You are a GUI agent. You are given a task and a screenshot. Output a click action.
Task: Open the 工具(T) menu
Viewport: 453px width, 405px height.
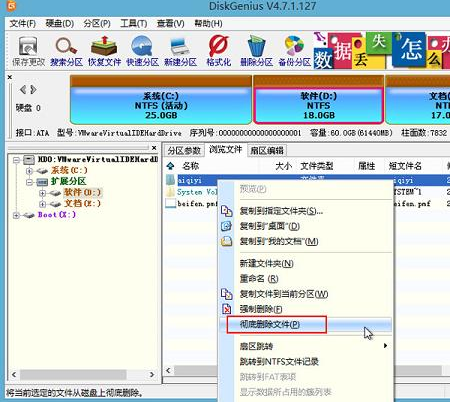point(134,24)
